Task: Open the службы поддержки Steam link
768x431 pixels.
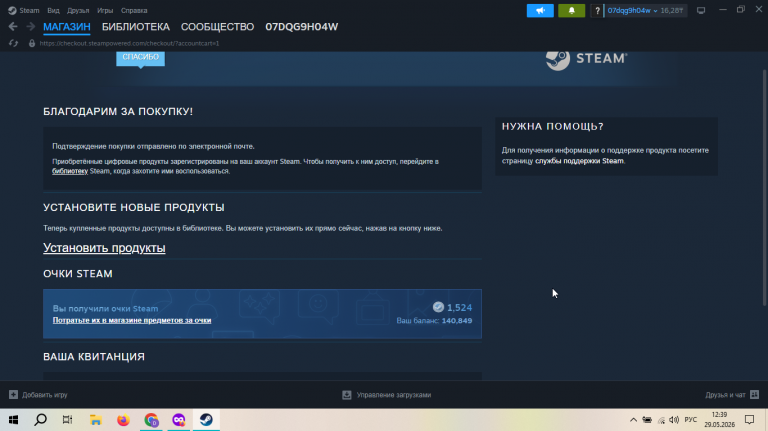Action: (579, 161)
